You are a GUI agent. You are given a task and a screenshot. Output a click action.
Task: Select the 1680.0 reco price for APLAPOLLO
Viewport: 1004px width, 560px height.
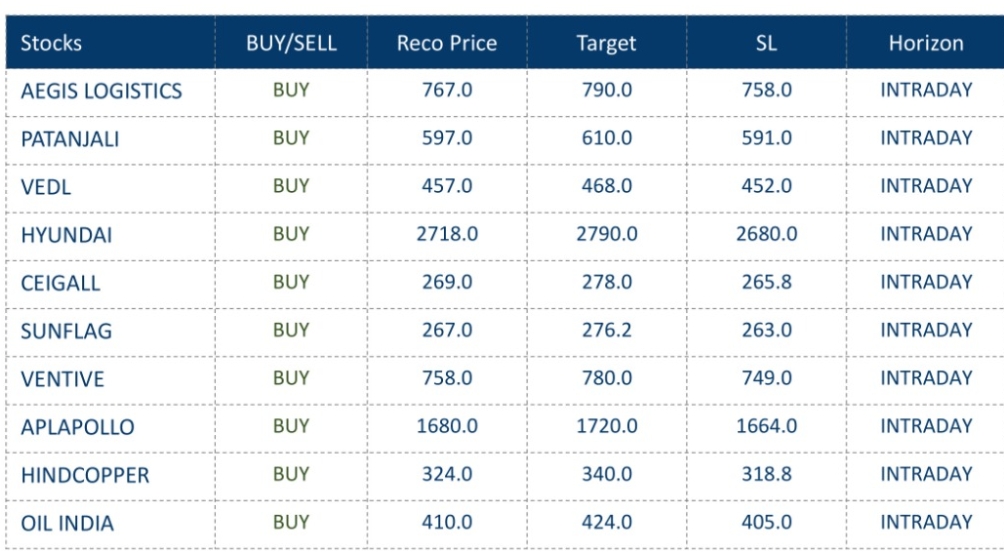tap(447, 427)
